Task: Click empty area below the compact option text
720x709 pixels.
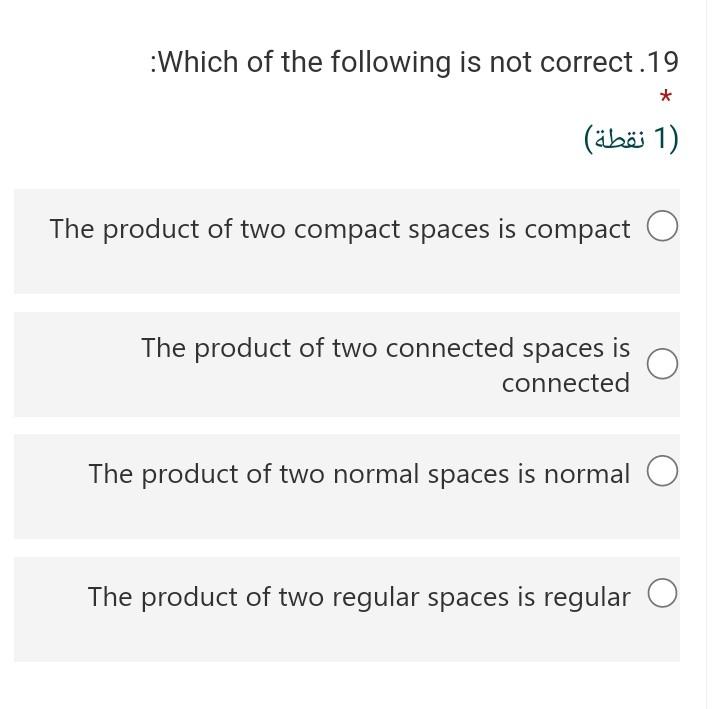Action: tap(347, 271)
